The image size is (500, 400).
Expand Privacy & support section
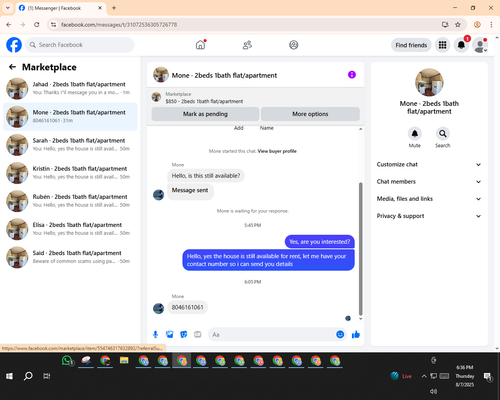[x=429, y=216]
